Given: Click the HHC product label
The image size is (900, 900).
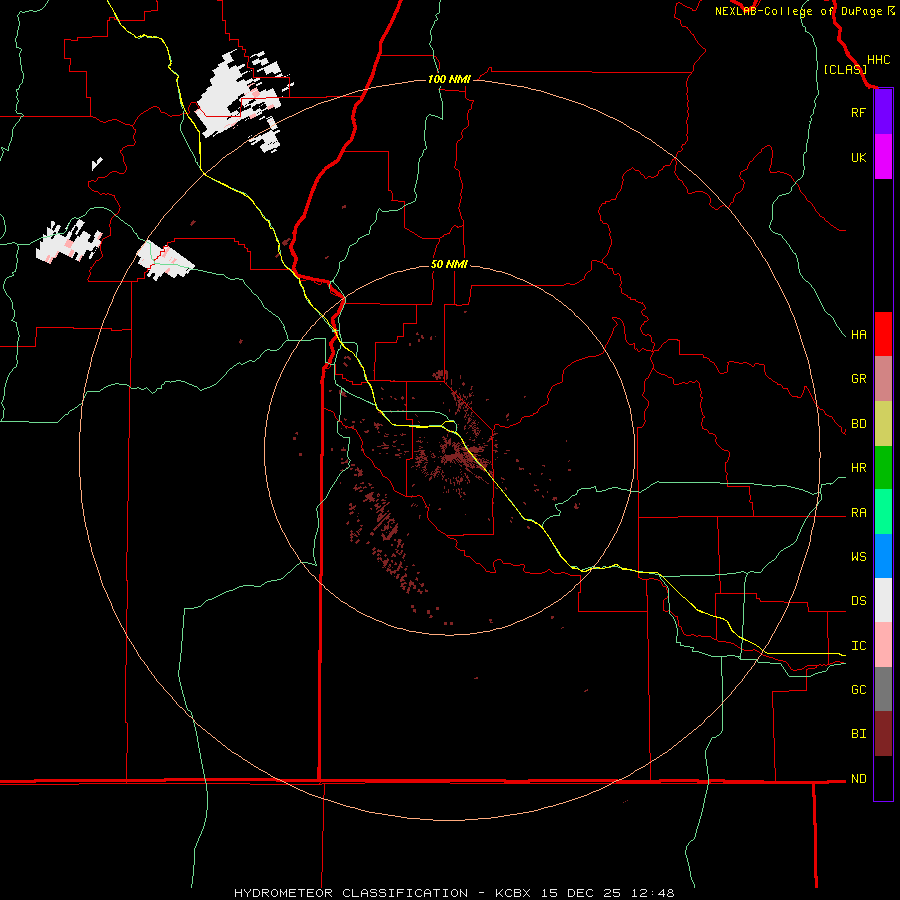Looking at the screenshot, I should point(878,60).
